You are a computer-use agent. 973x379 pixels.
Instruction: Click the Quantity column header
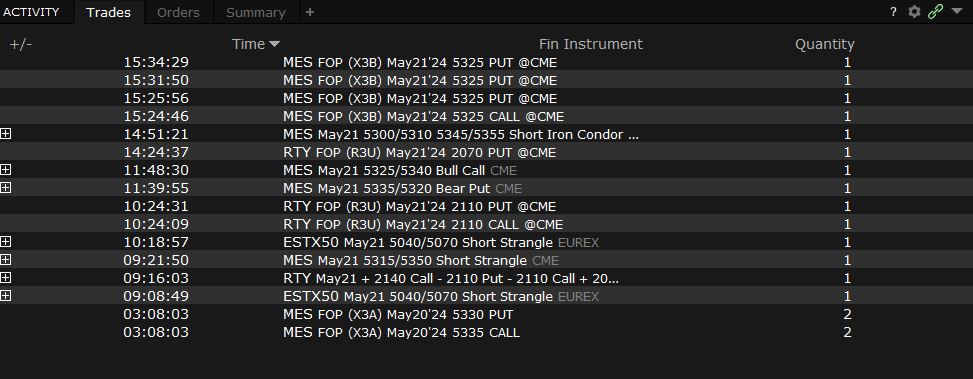[825, 44]
